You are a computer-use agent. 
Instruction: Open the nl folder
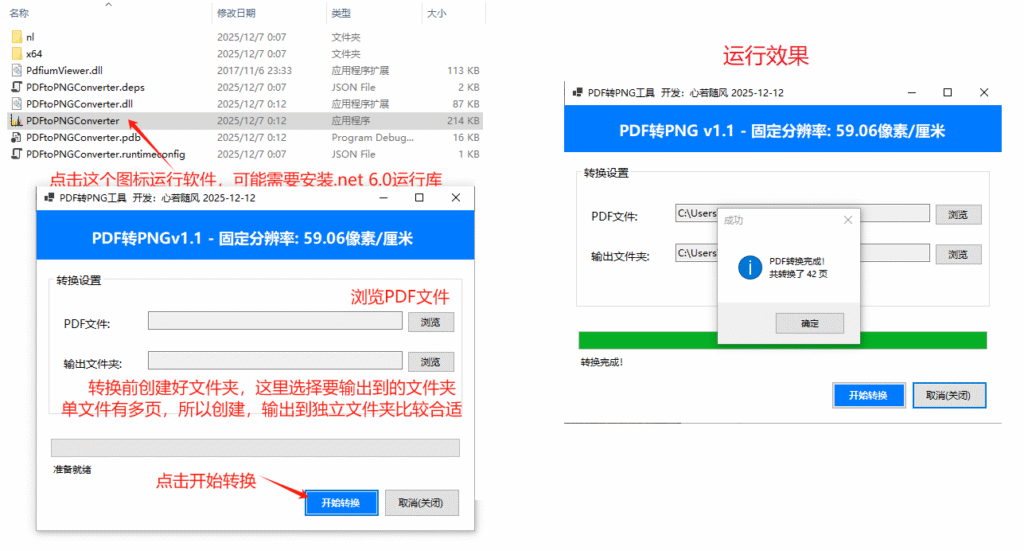tap(30, 37)
